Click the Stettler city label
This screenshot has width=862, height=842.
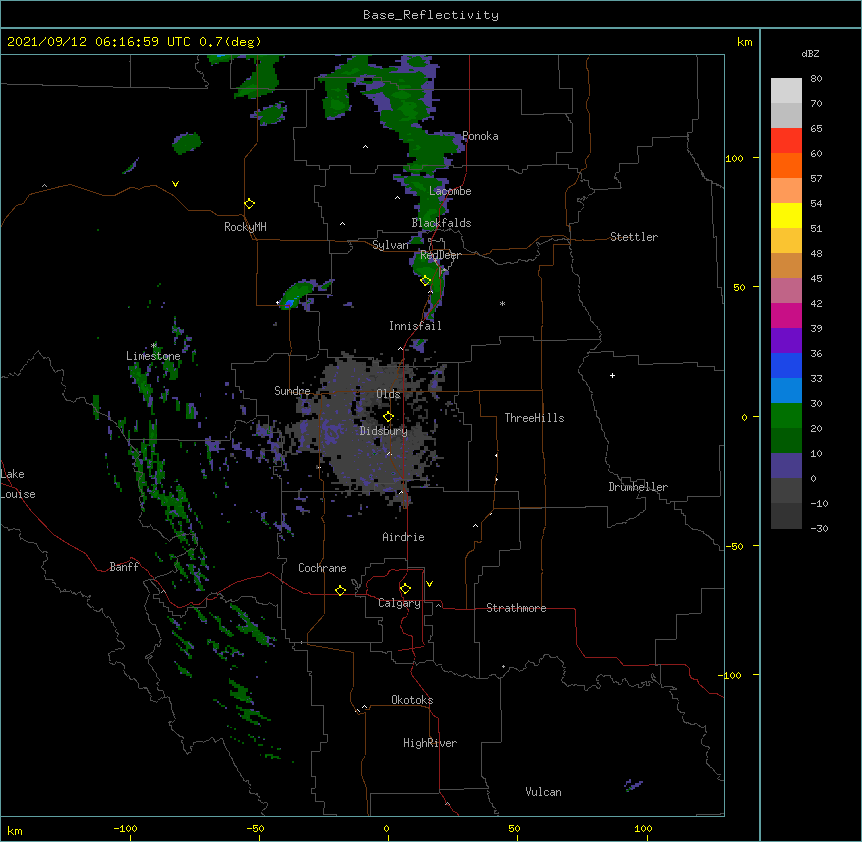(634, 237)
